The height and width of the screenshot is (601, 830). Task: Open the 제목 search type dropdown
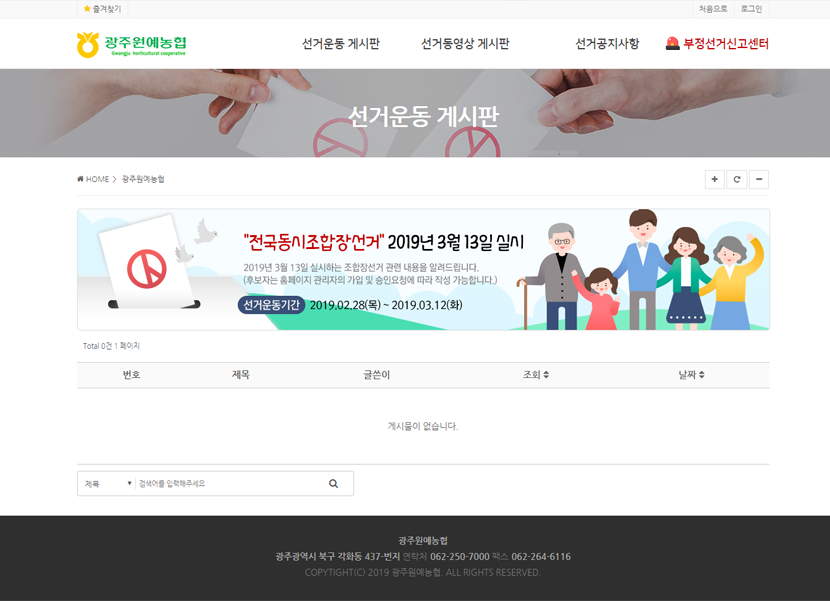106,484
